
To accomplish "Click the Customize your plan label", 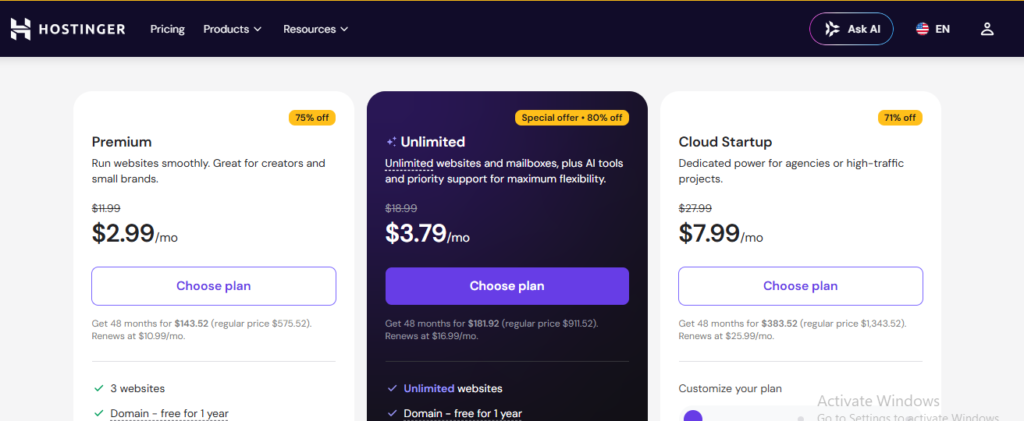I will 730,388.
